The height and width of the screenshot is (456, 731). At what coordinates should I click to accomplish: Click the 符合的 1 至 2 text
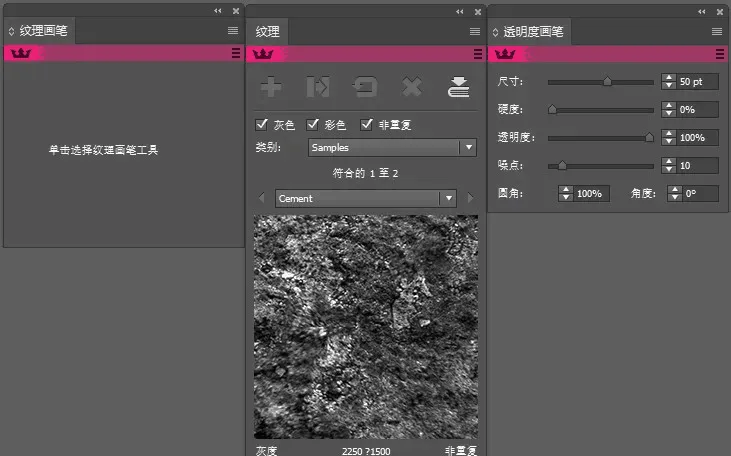coord(365,173)
